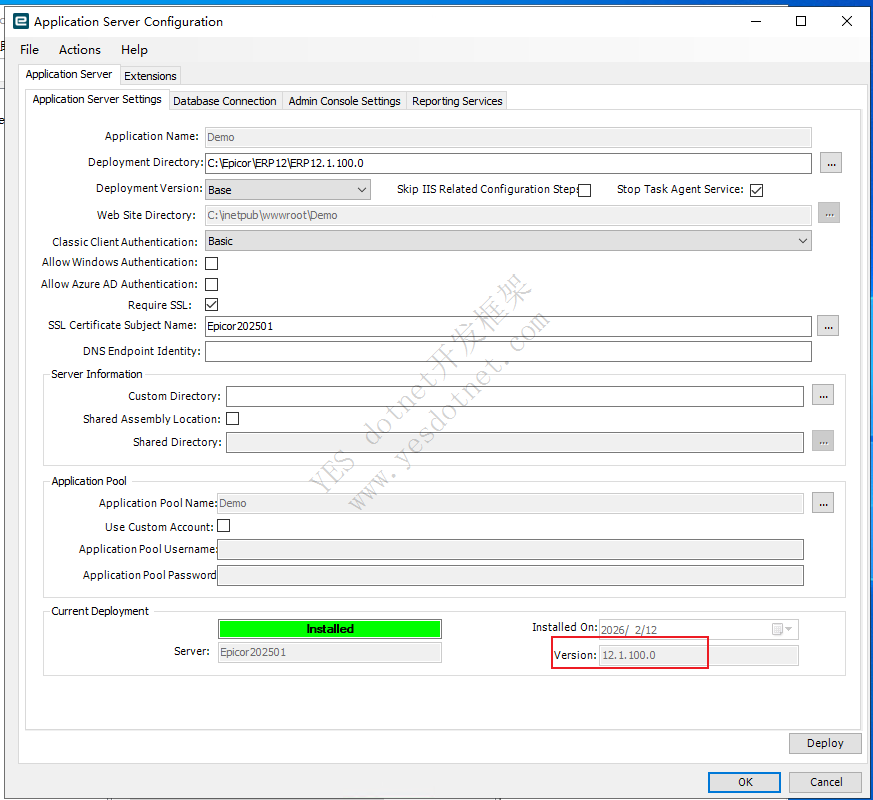The height and width of the screenshot is (800, 873).
Task: Click the DNS Endpoint Identity field
Action: (508, 351)
